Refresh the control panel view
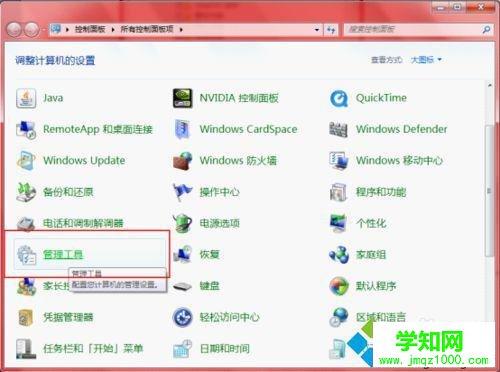The width and height of the screenshot is (500, 372). (x=331, y=30)
